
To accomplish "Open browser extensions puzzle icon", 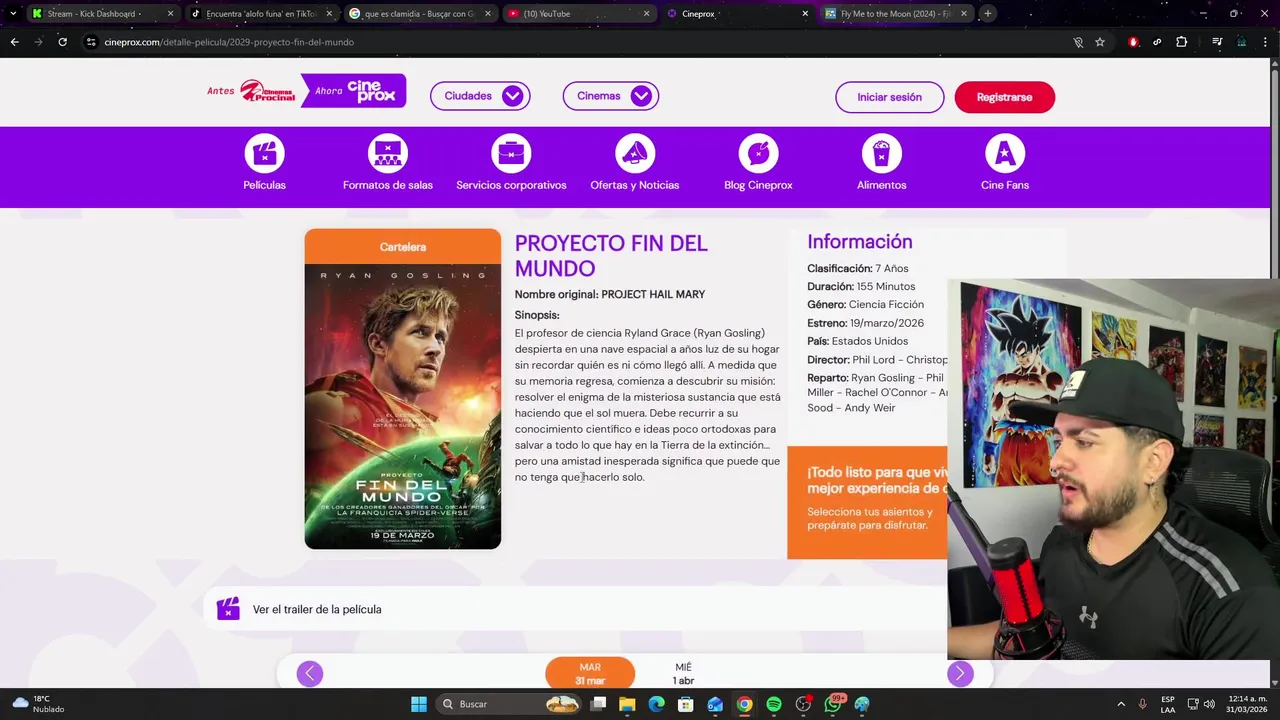I will [1182, 42].
